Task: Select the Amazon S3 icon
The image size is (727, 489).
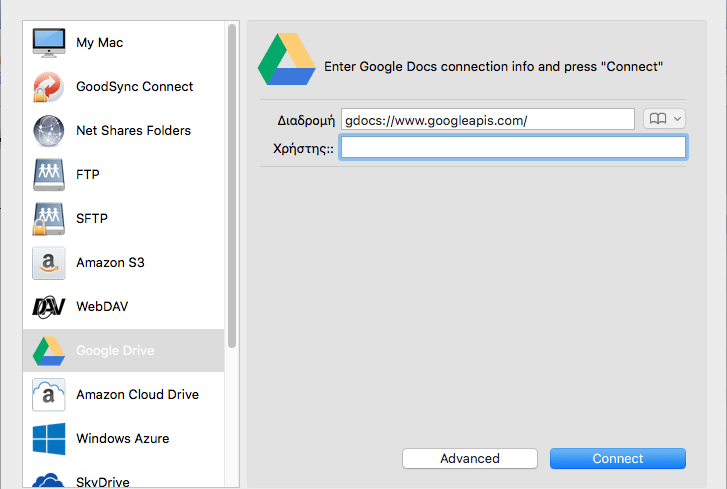Action: point(49,263)
